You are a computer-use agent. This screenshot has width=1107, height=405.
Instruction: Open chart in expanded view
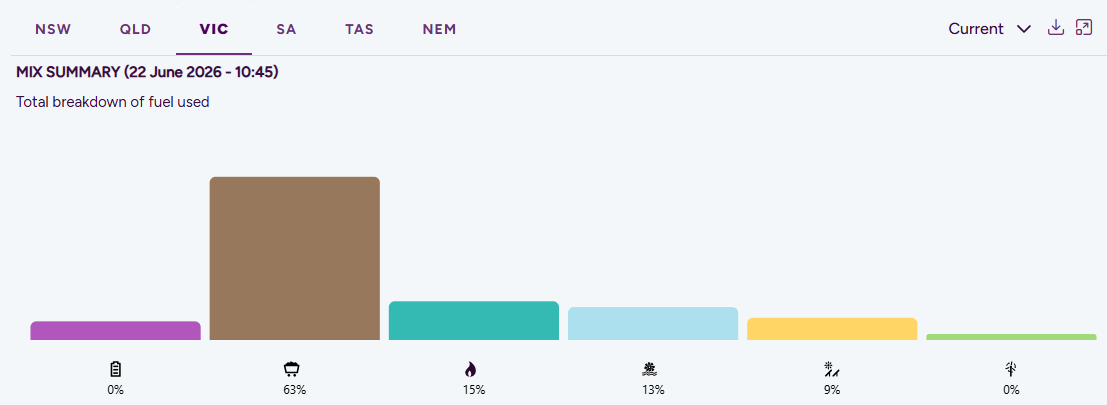click(1084, 28)
